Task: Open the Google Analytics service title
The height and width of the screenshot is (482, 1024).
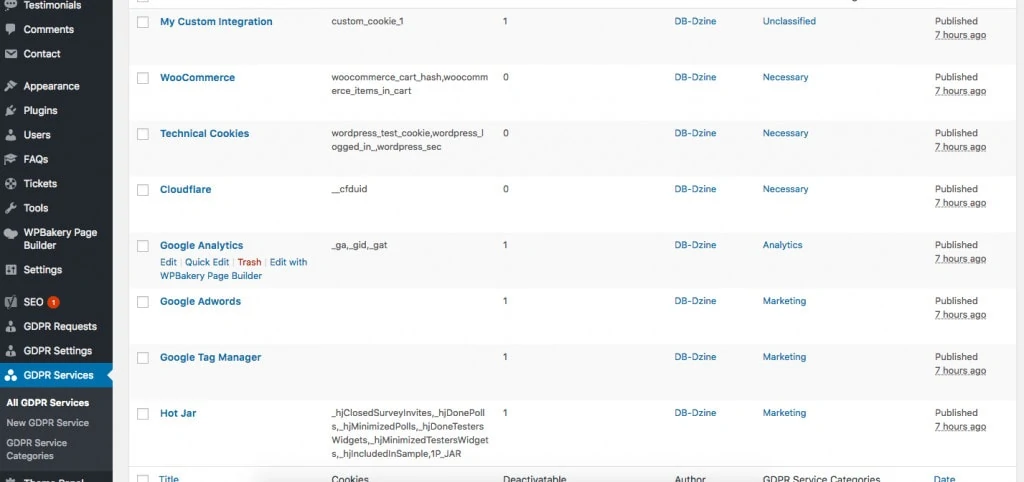Action: (201, 246)
